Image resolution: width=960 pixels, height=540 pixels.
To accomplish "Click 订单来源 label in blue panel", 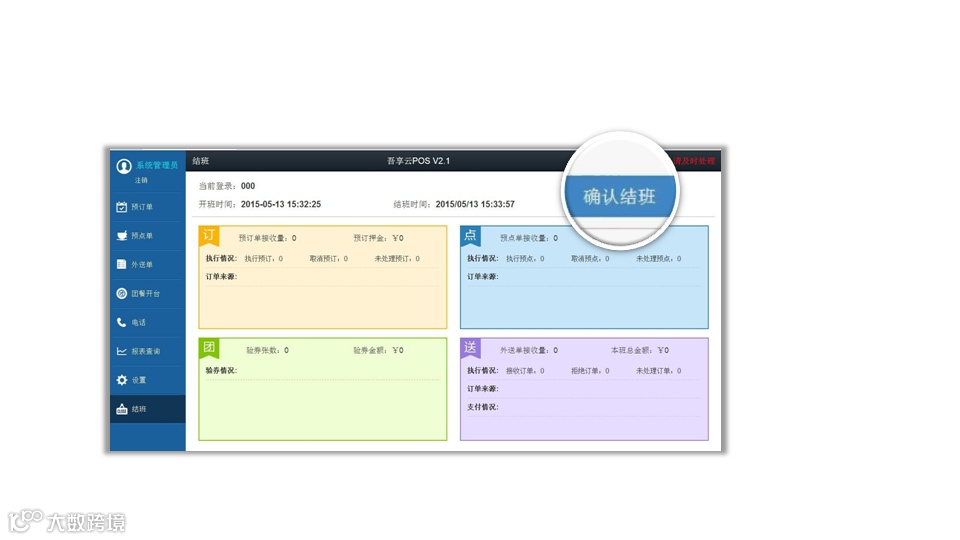I will [482, 277].
